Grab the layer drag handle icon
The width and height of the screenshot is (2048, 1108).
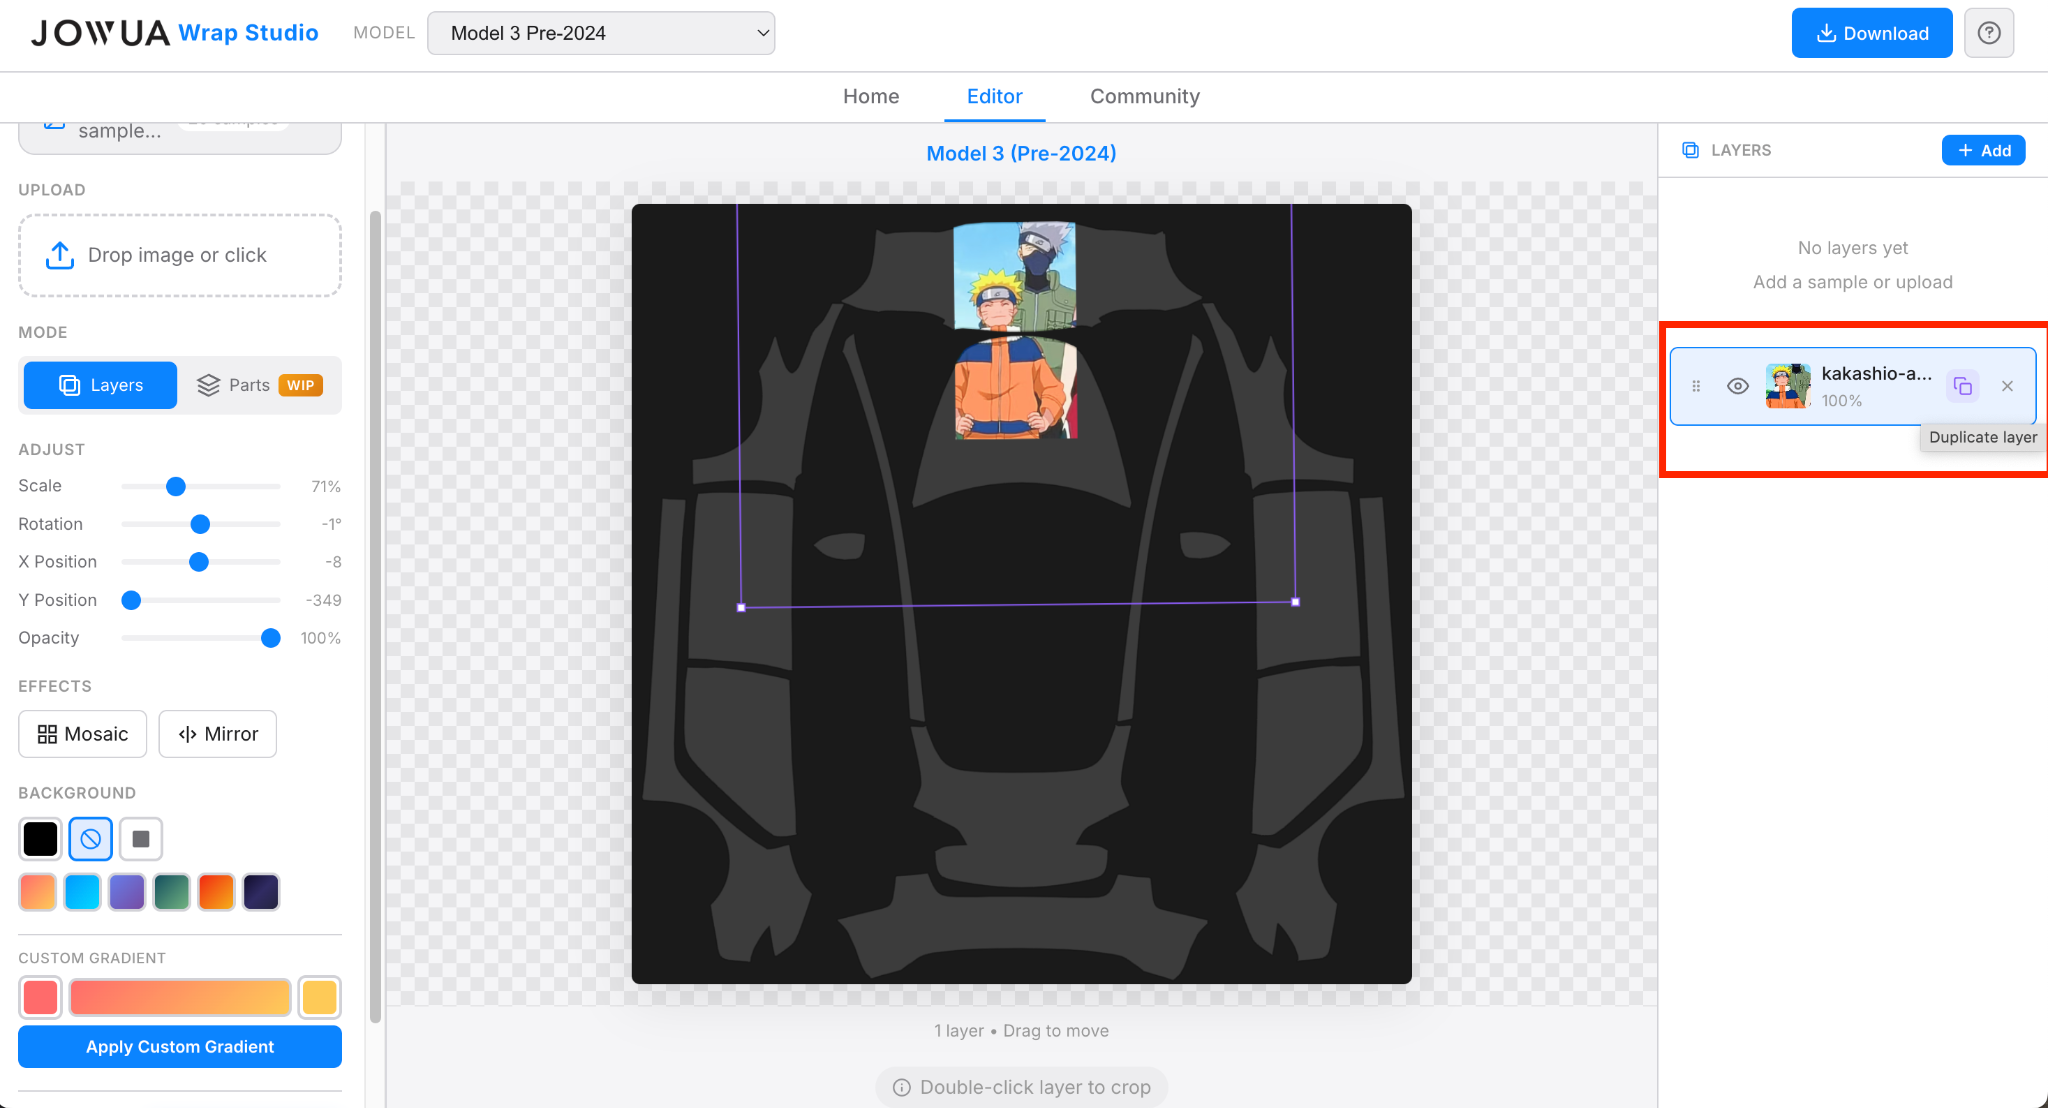click(1696, 386)
